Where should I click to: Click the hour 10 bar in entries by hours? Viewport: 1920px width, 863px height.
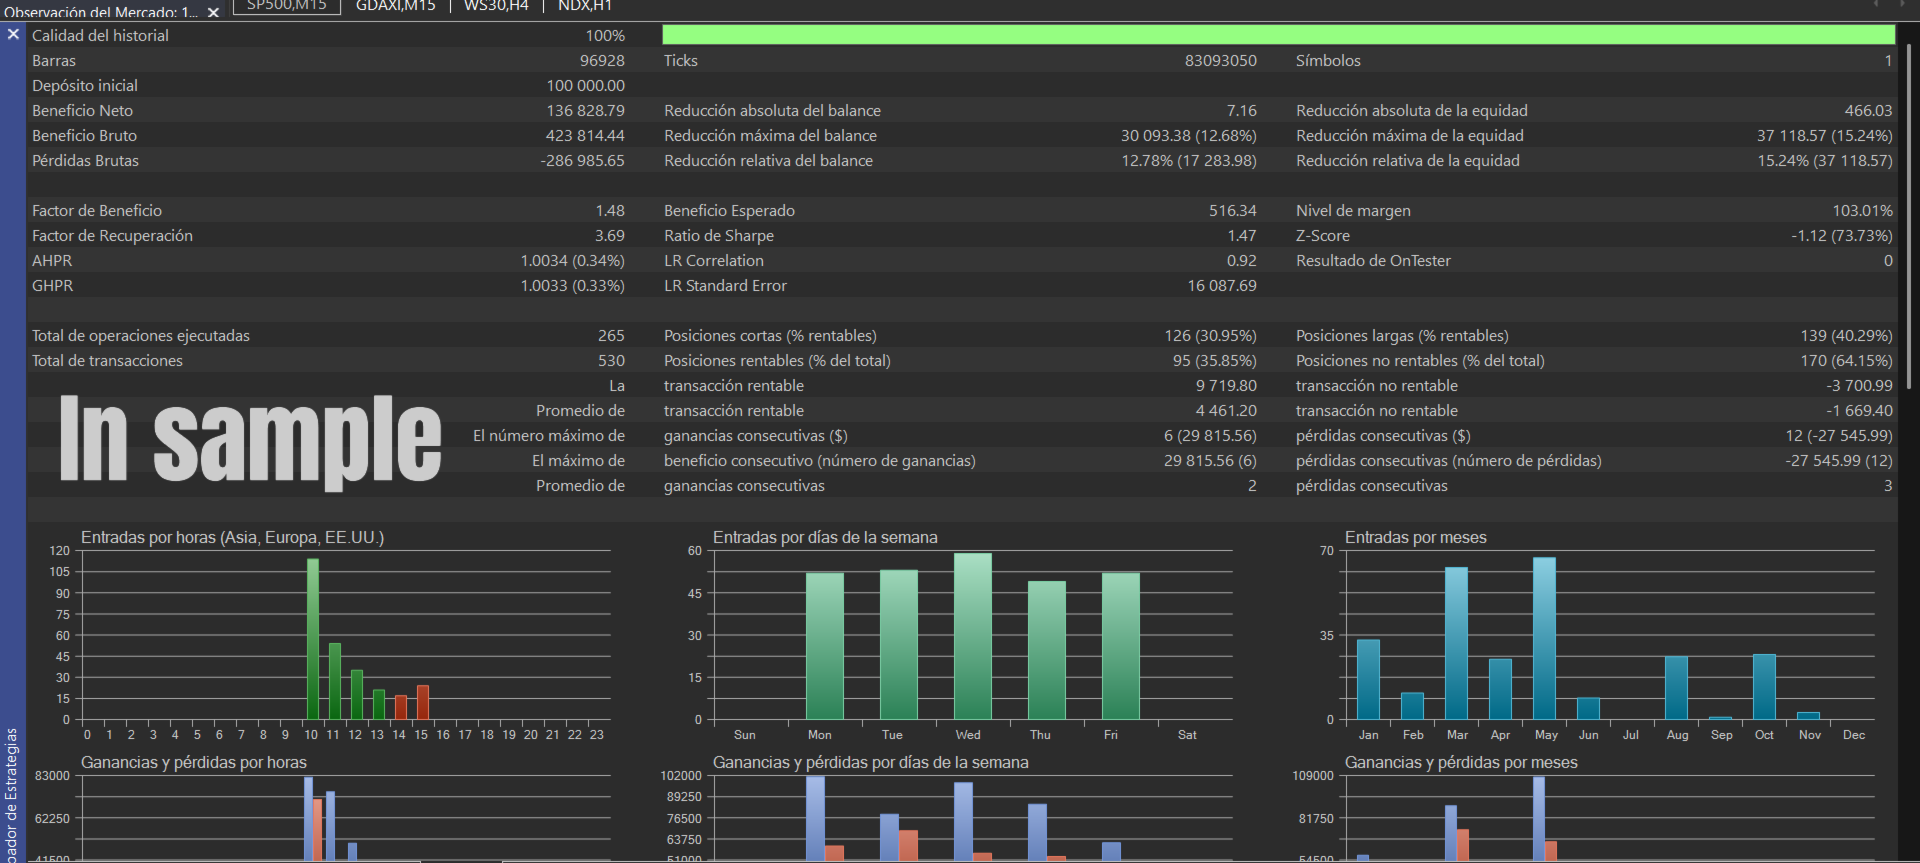(x=312, y=638)
